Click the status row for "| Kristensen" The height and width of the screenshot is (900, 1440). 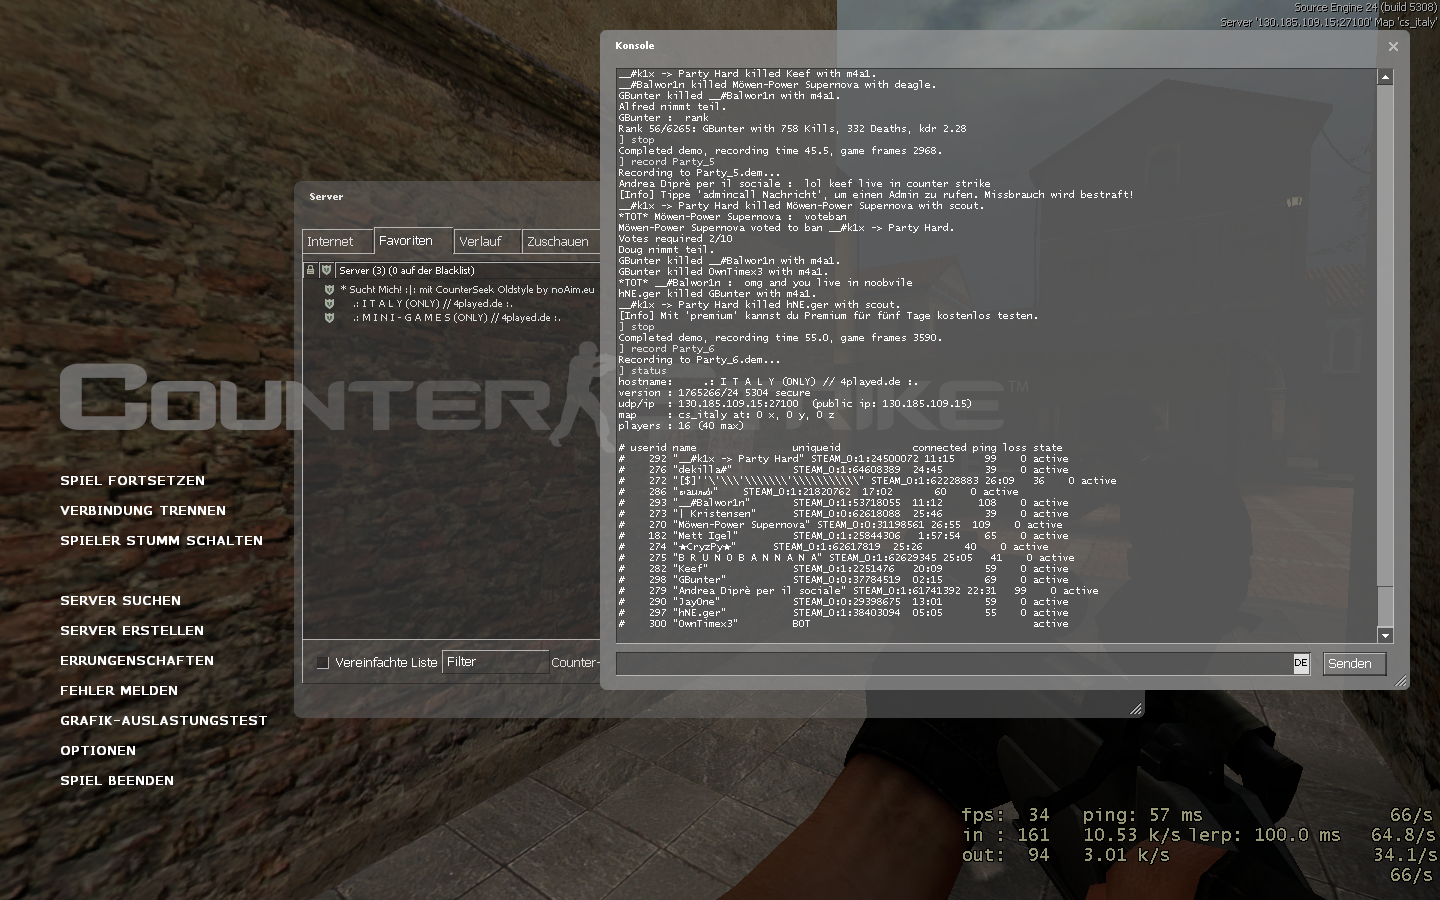(x=843, y=514)
